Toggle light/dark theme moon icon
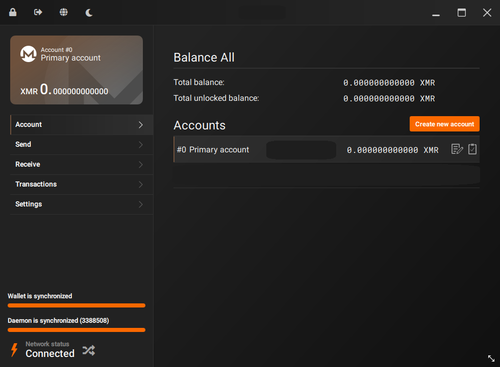Screen dimensions: 500x367 click(89, 13)
